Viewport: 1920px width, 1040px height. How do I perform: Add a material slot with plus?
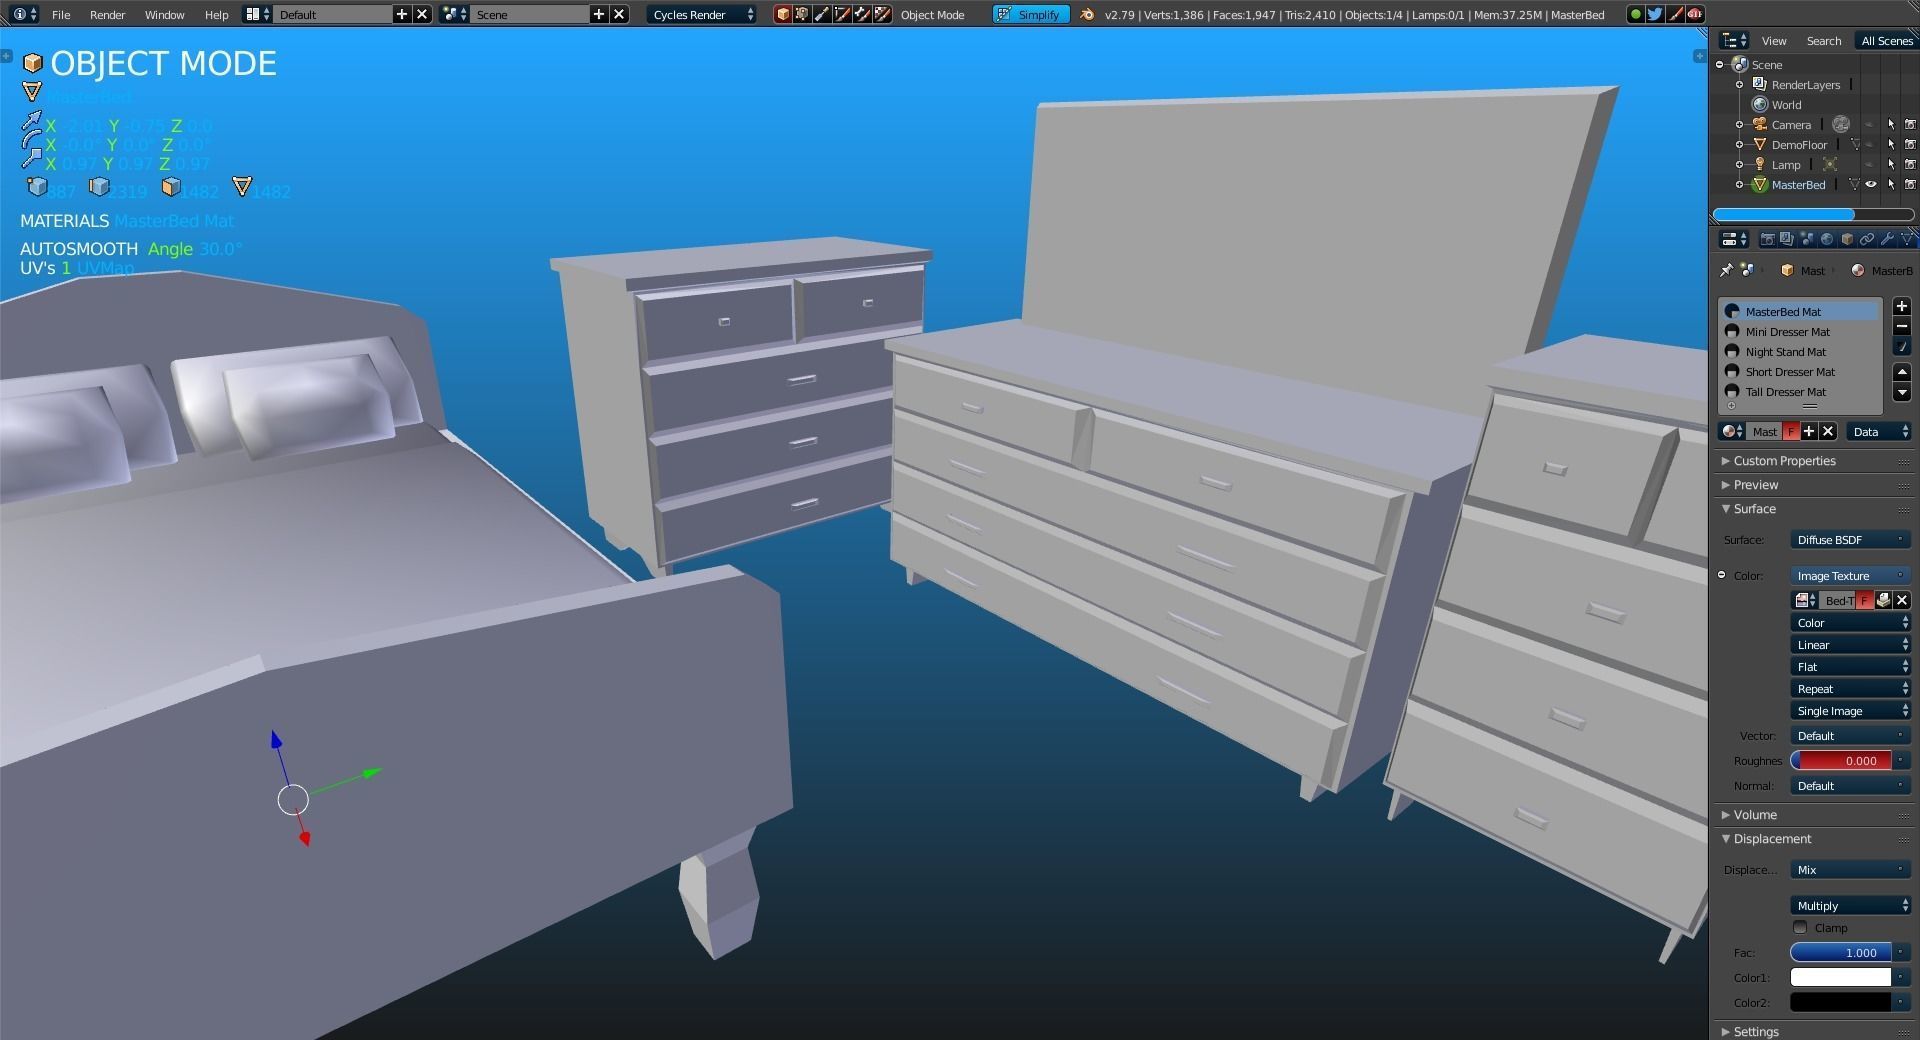1902,307
